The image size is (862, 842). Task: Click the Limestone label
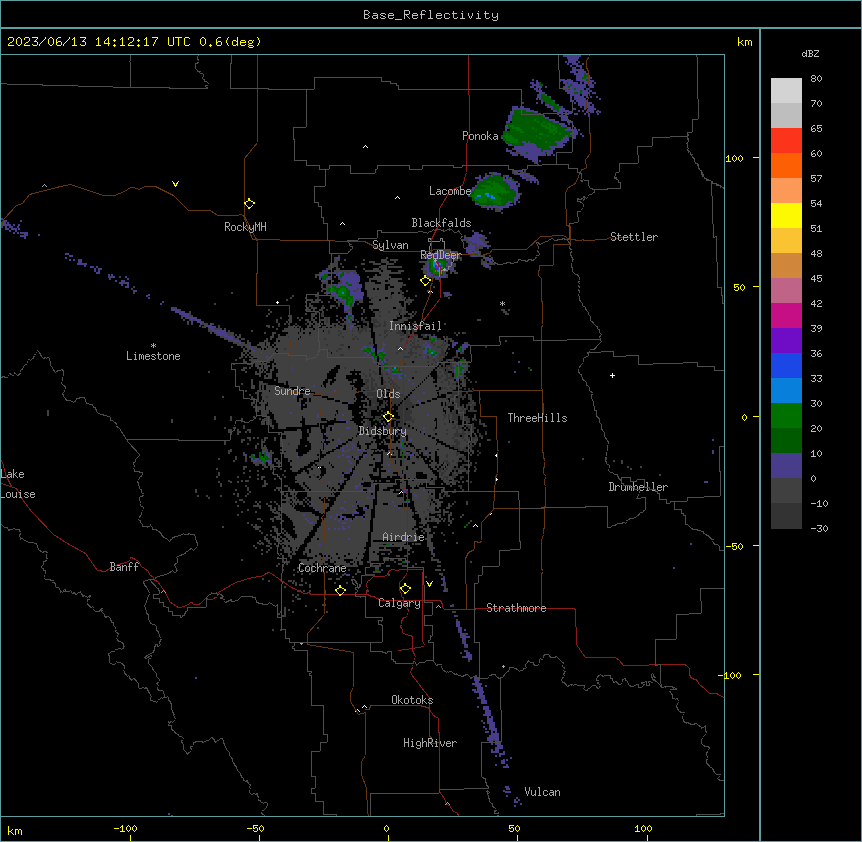153,356
